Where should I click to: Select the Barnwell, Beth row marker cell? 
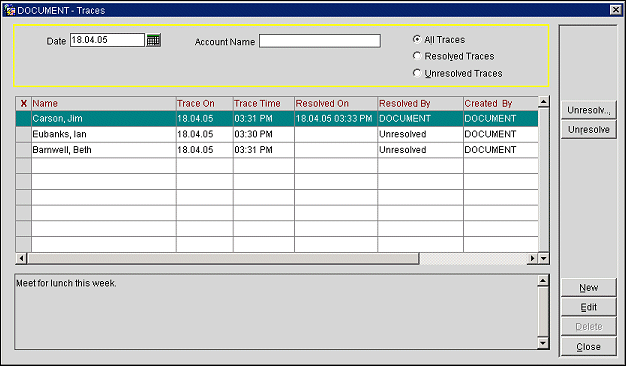[24, 150]
